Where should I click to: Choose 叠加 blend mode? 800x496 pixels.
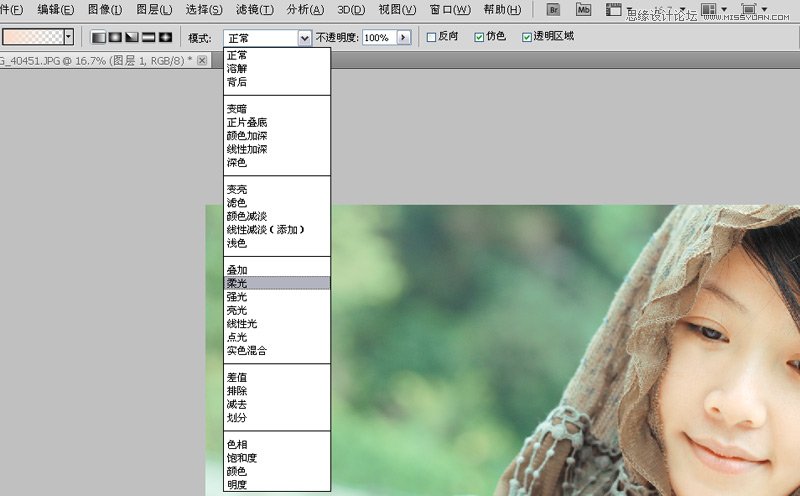pos(277,270)
